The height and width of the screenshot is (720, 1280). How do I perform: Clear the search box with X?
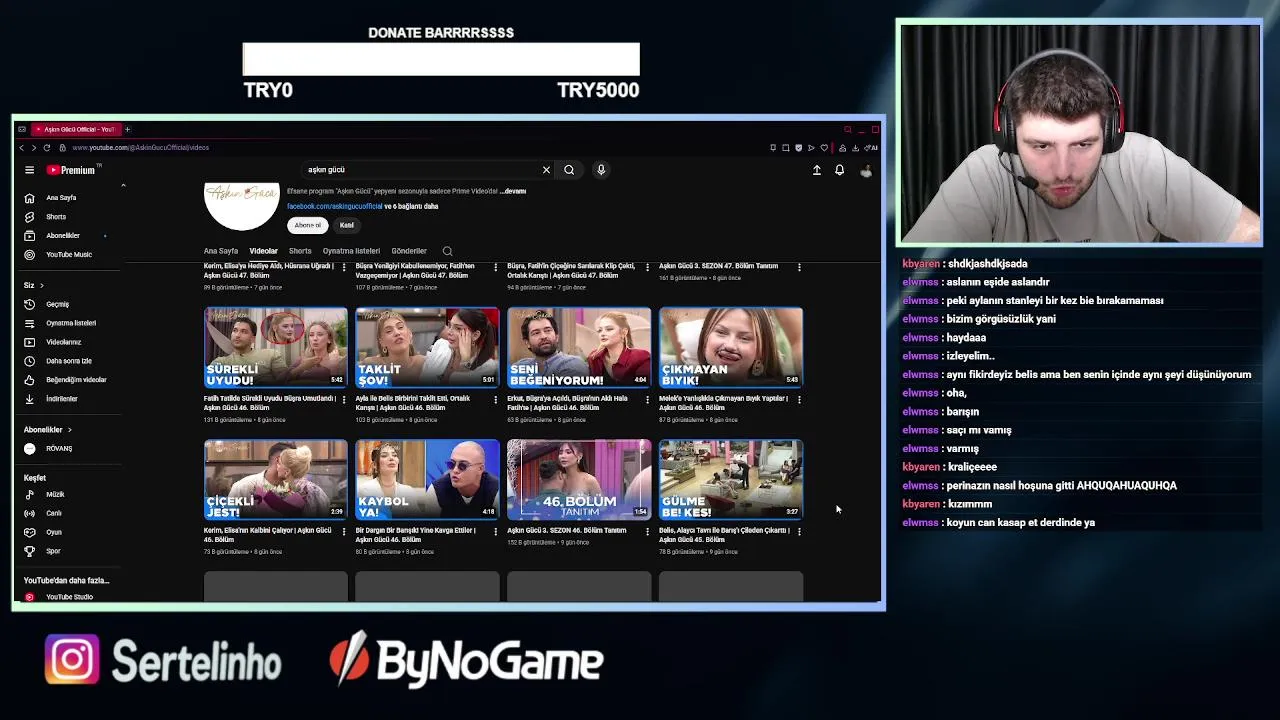tap(546, 170)
